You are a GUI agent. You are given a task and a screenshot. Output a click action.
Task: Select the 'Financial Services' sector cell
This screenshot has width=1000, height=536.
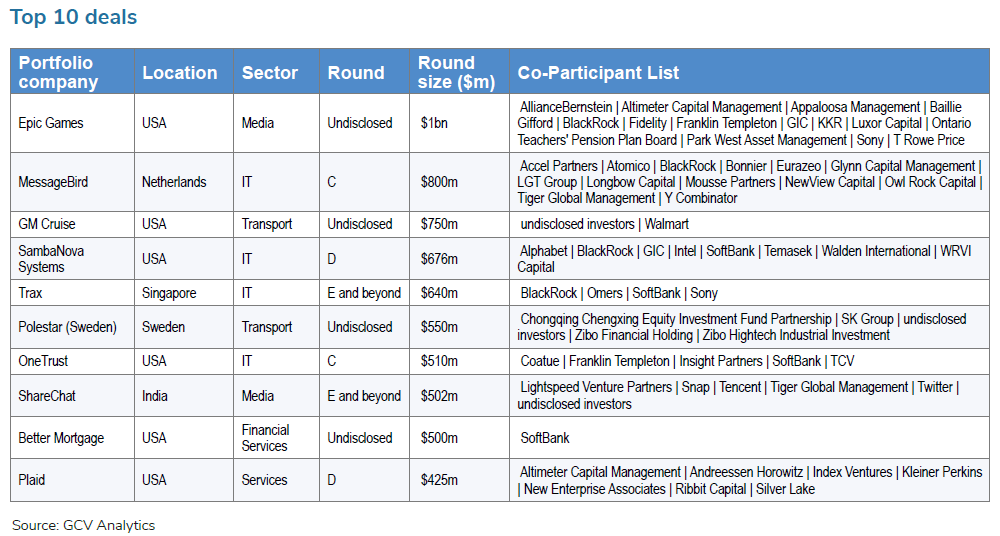point(265,438)
